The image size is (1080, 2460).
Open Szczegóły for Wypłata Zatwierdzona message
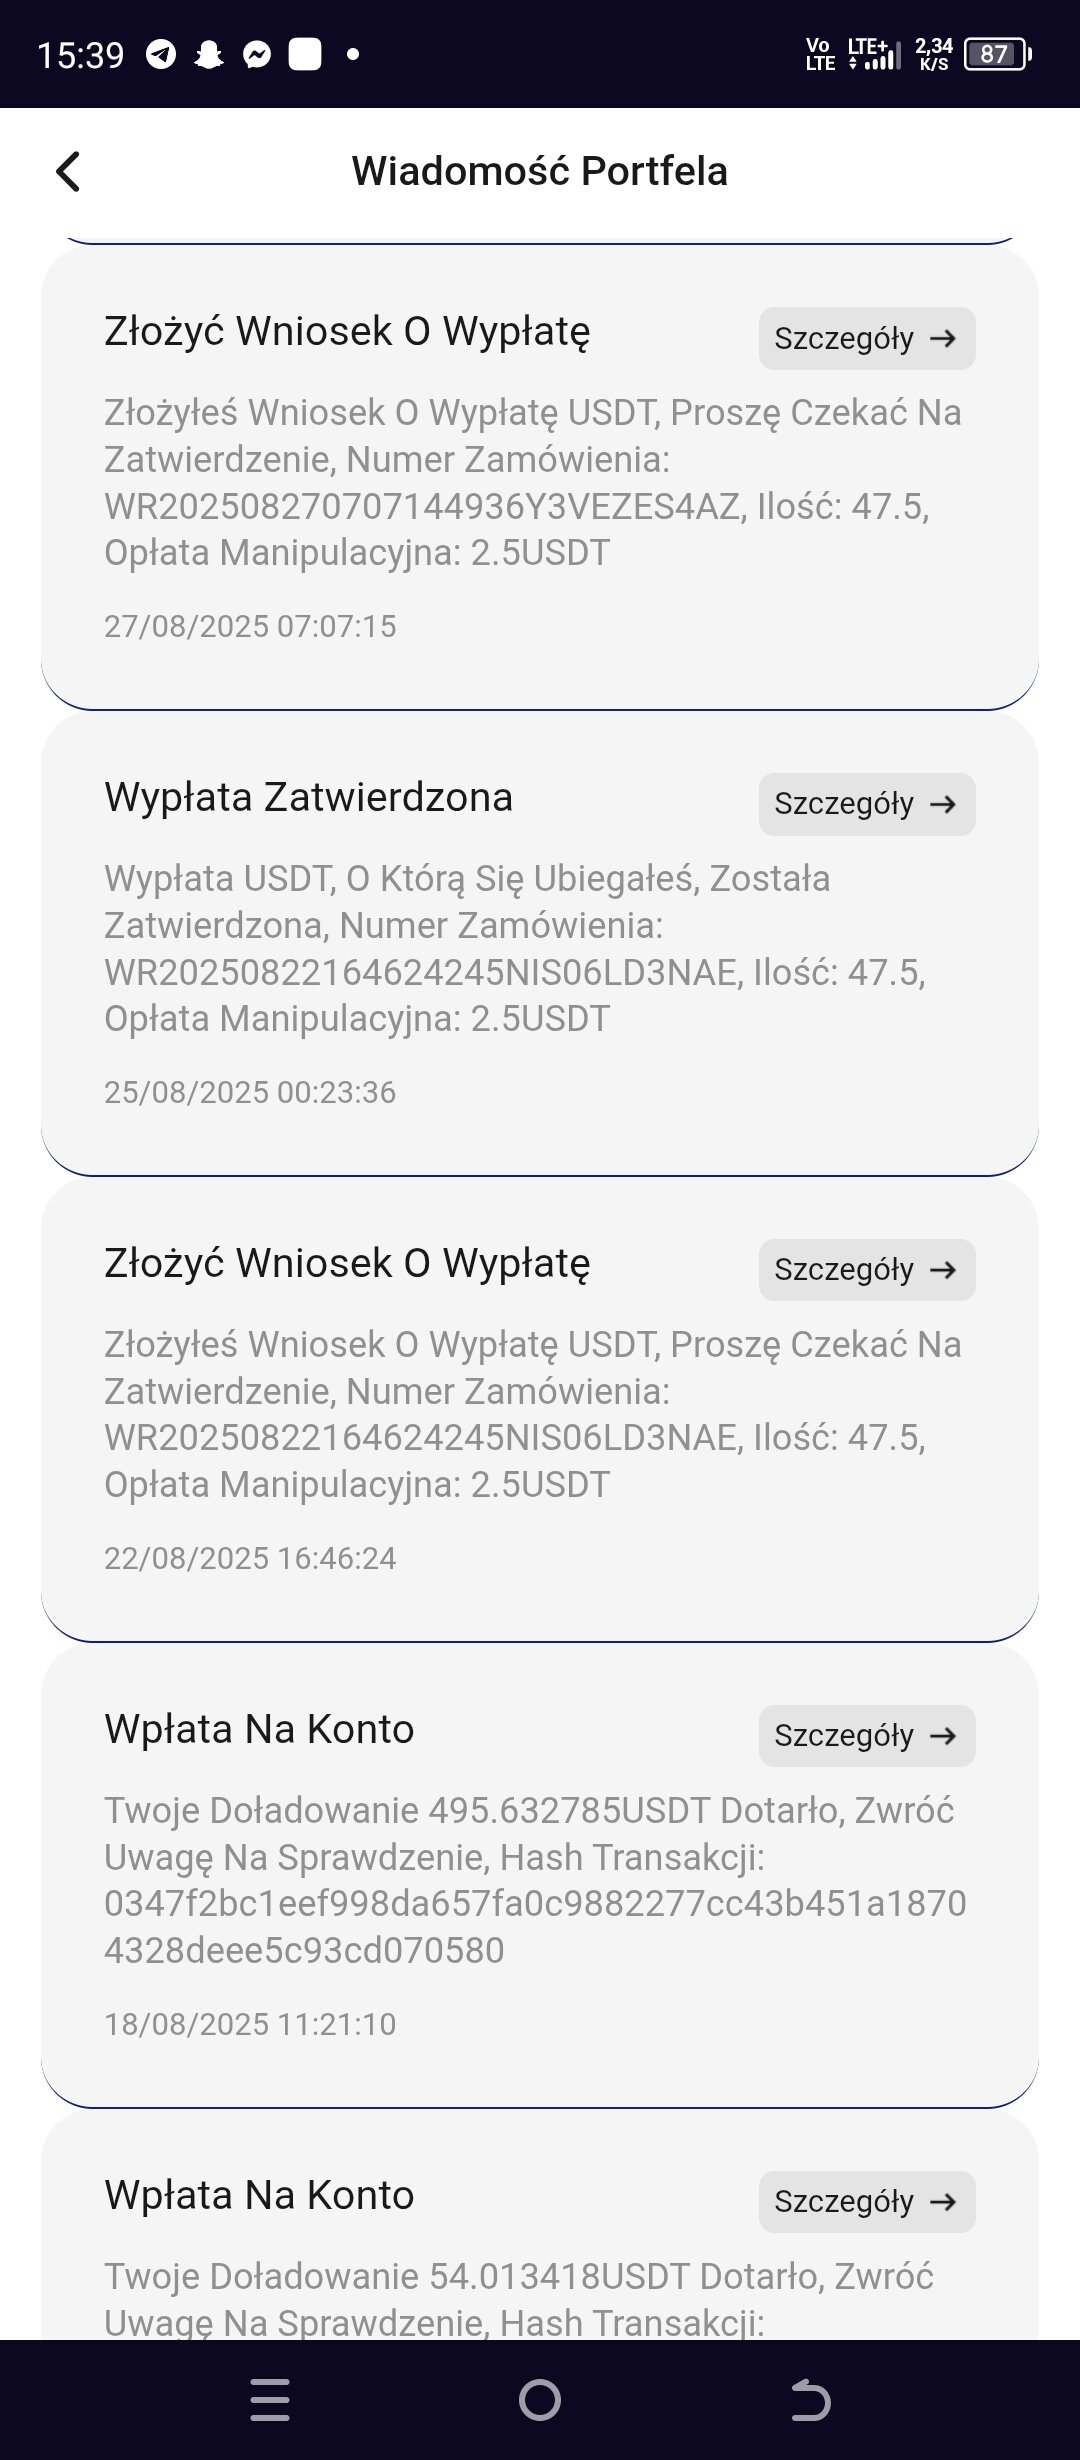(866, 804)
